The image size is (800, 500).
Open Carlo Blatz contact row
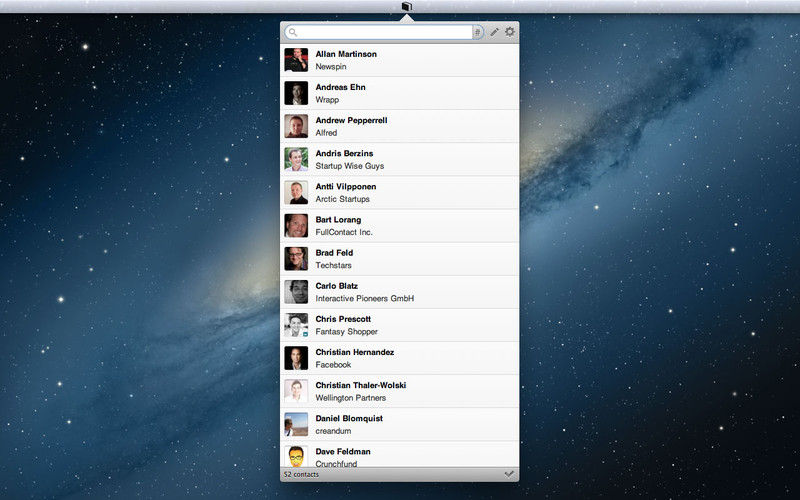tap(399, 292)
